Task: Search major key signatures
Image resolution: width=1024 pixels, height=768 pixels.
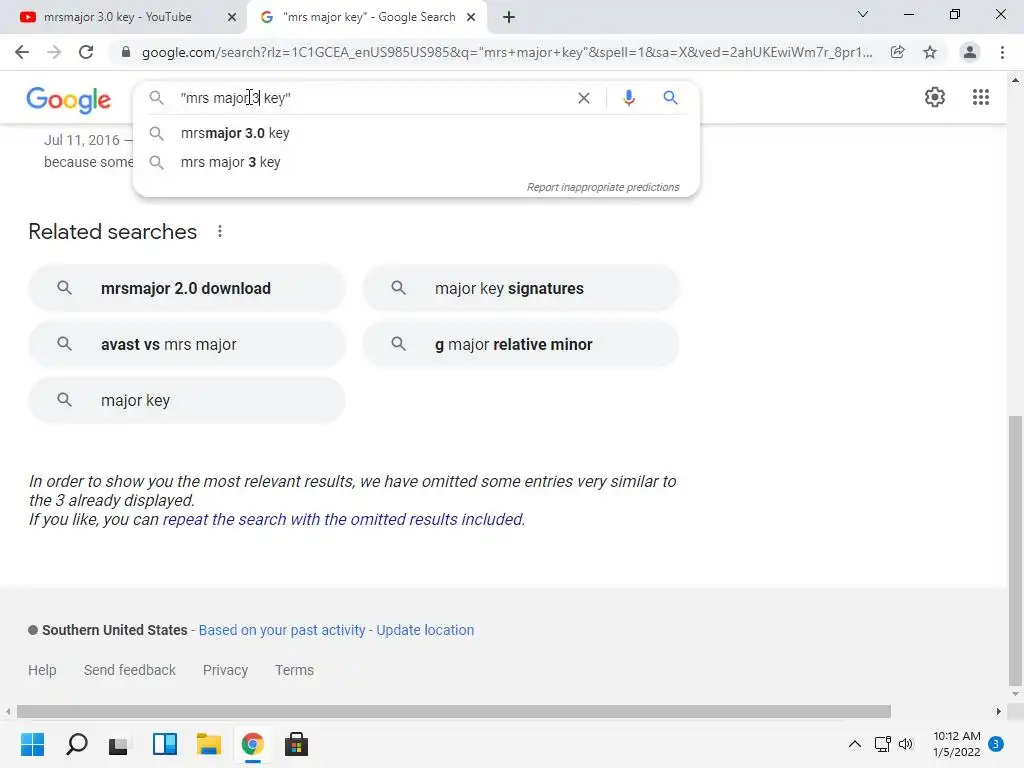Action: click(521, 288)
